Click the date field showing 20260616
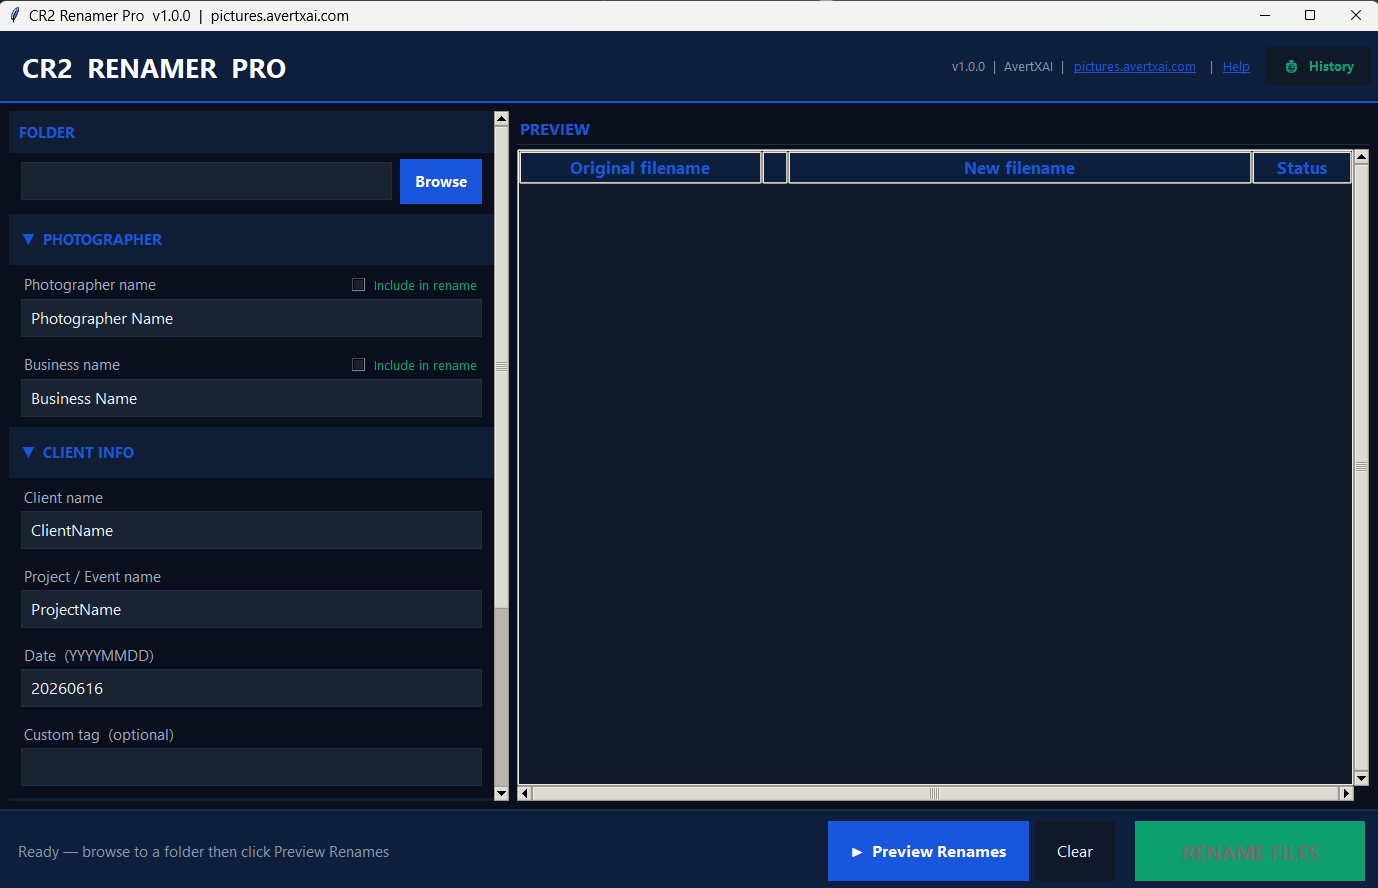1378x888 pixels. click(251, 688)
